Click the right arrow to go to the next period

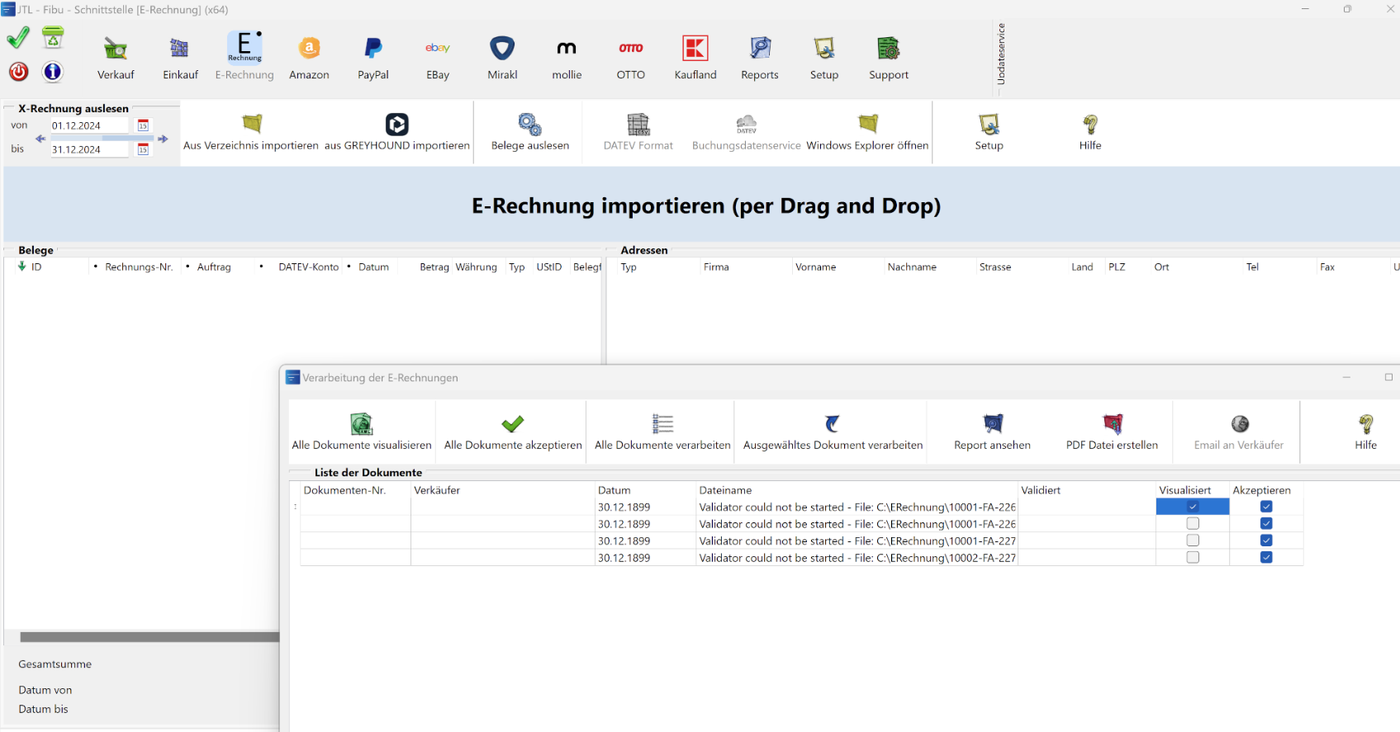pos(163,139)
